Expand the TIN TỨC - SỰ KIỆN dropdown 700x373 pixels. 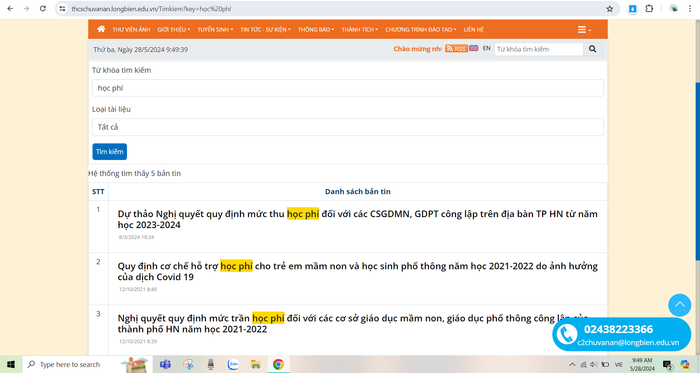[265, 29]
